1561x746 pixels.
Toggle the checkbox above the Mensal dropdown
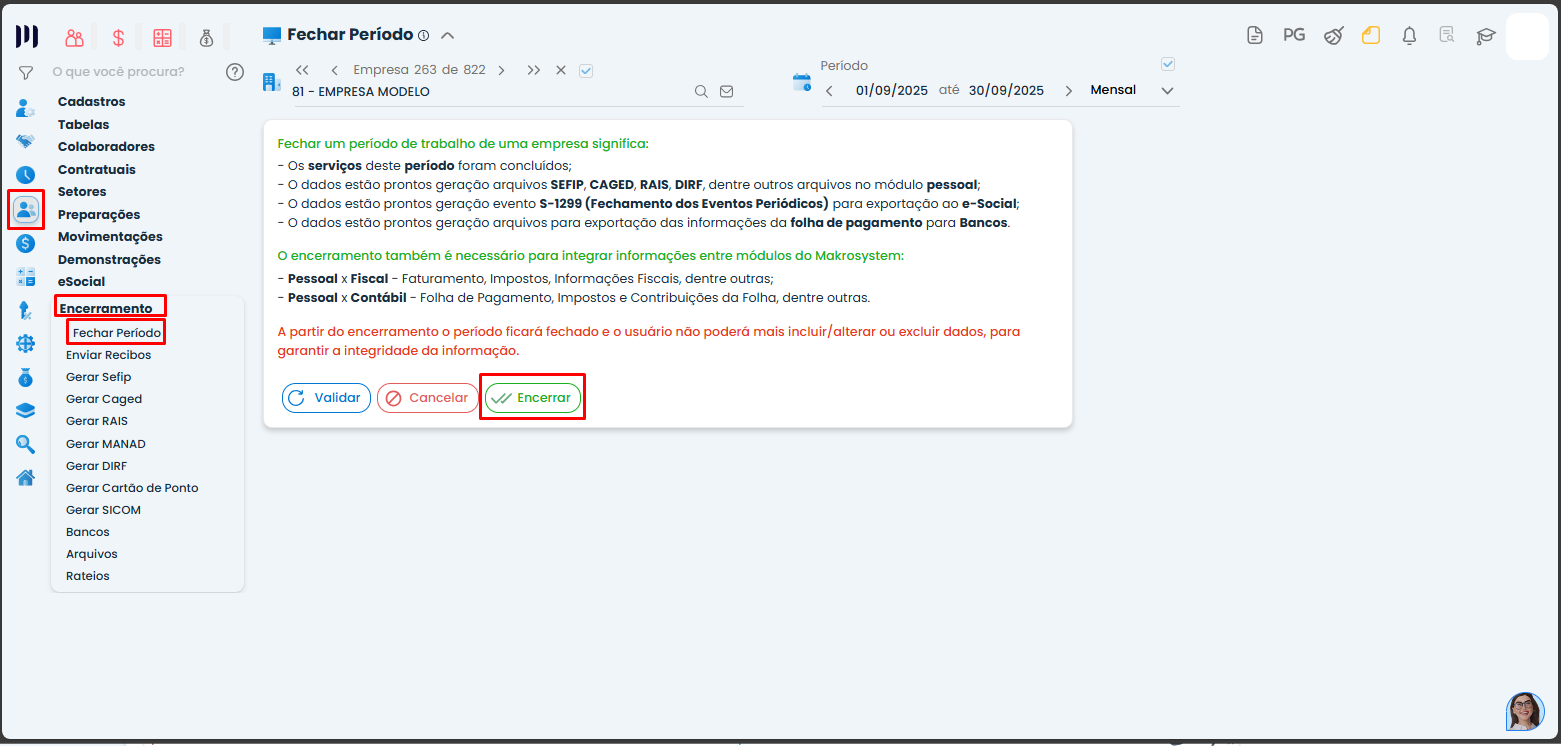[x=1167, y=64]
